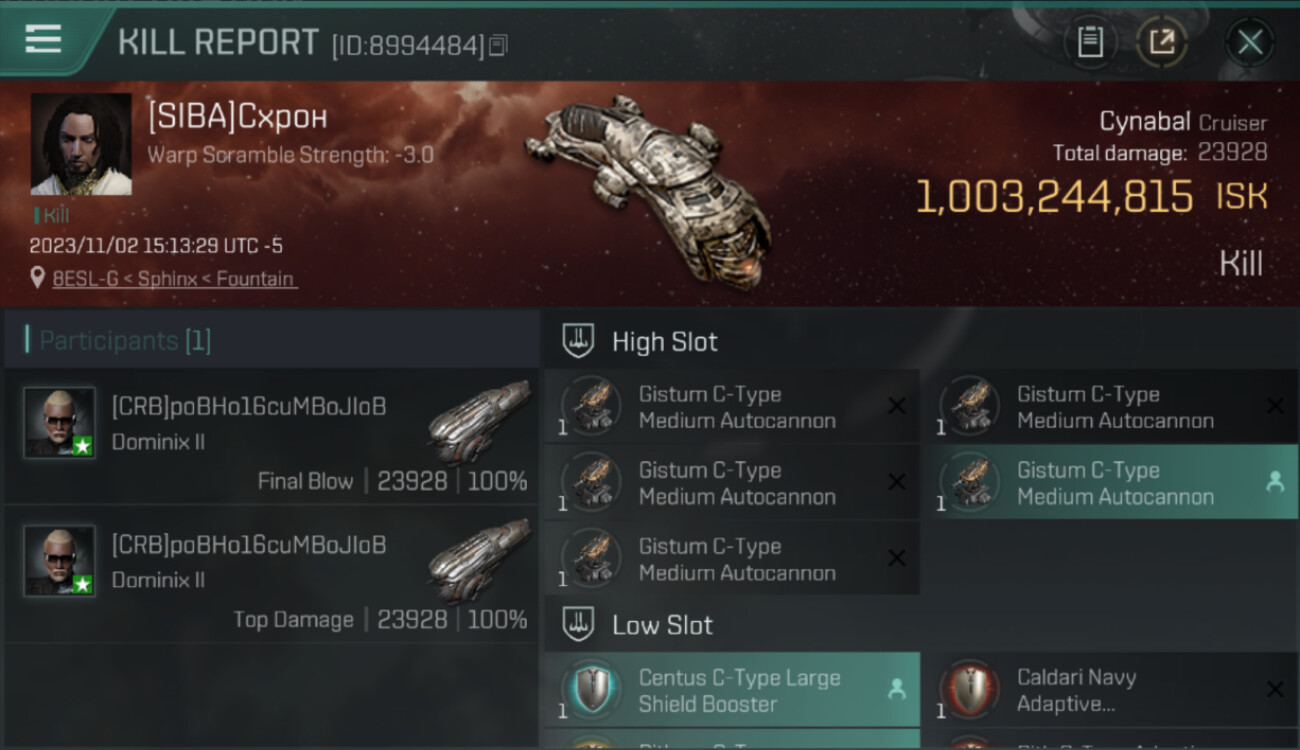Click the person icon on Shield Booster row
This screenshot has height=750, width=1300.
click(x=896, y=689)
